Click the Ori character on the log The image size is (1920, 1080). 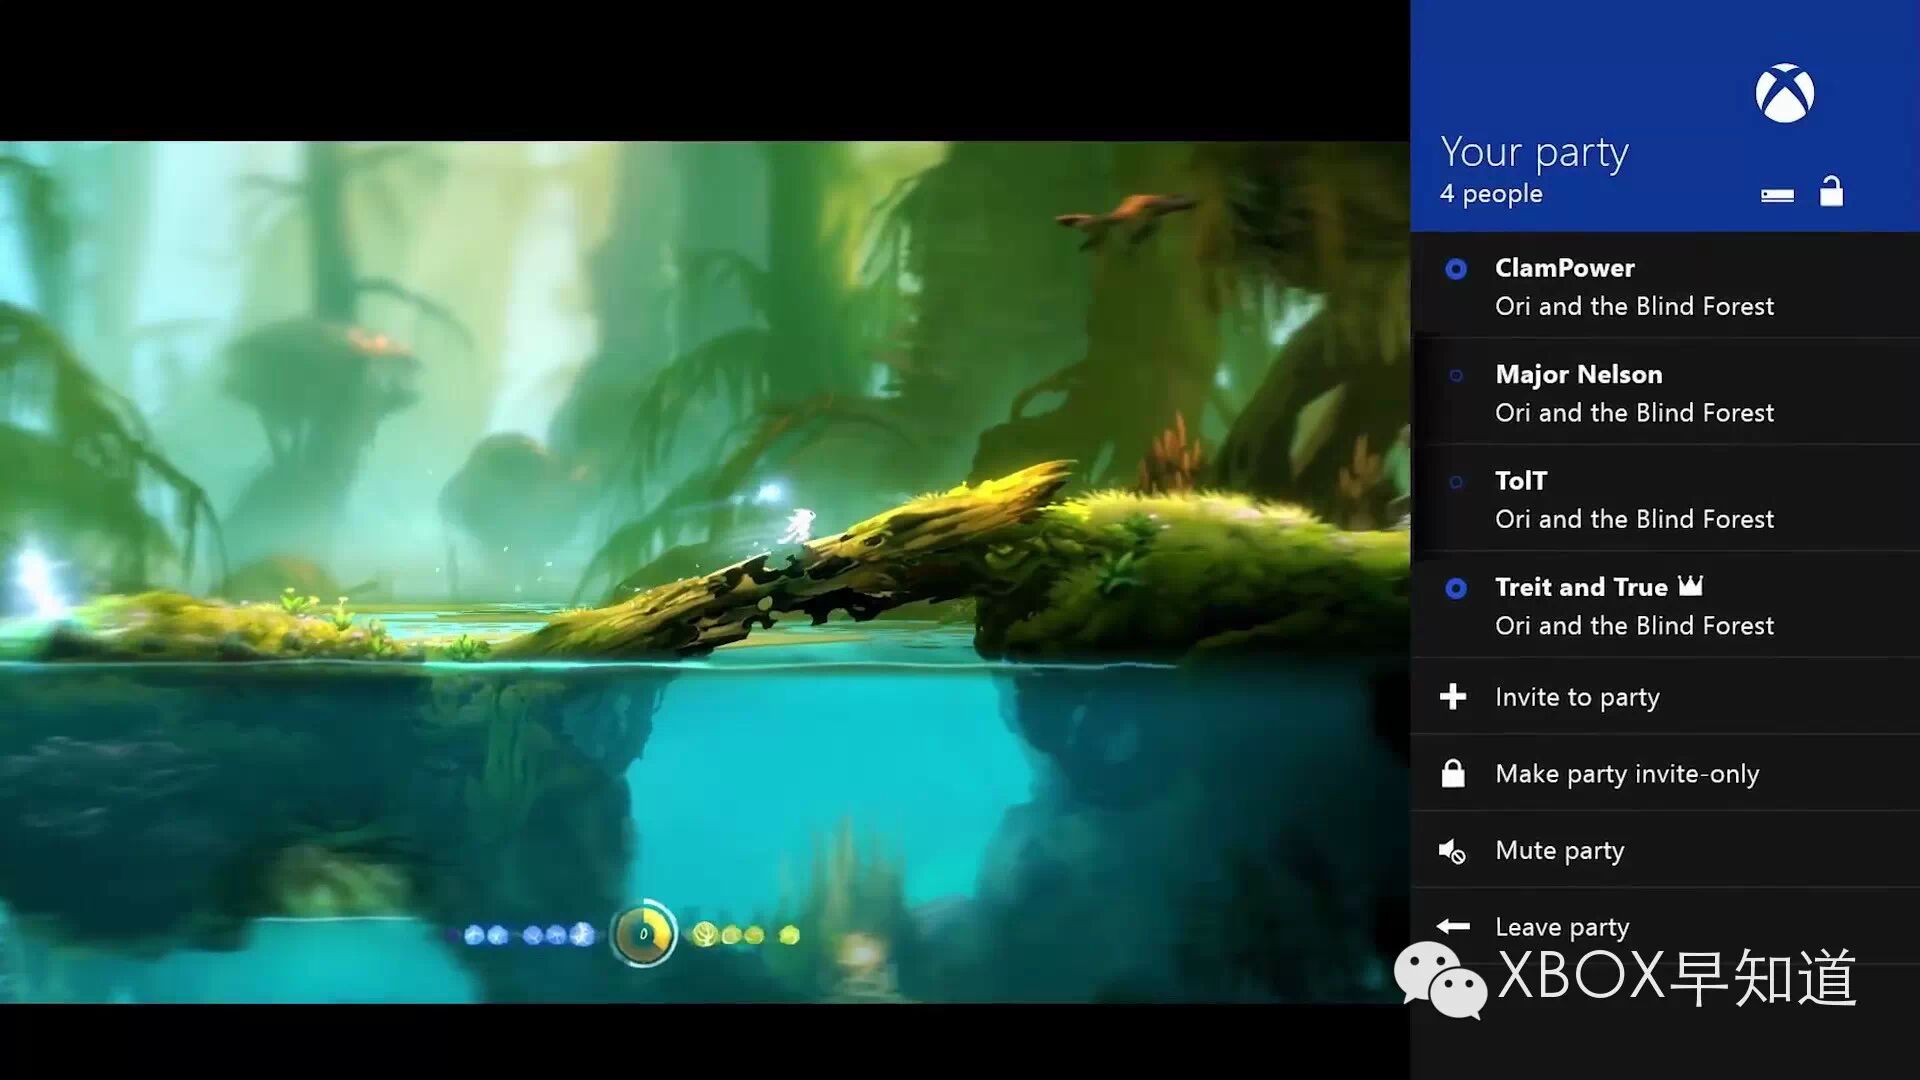point(798,524)
